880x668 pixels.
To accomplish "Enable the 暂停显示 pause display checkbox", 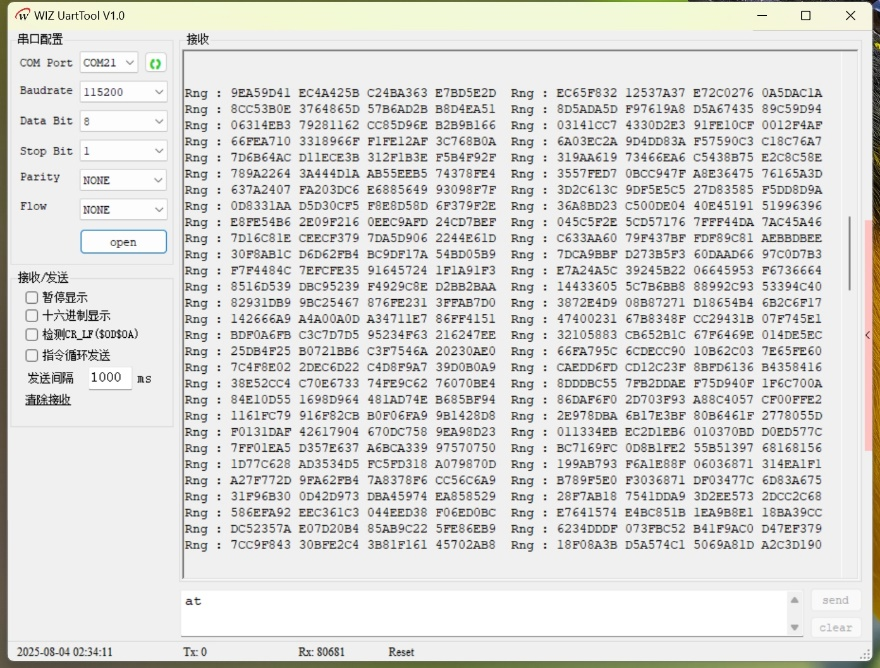I will (32, 297).
